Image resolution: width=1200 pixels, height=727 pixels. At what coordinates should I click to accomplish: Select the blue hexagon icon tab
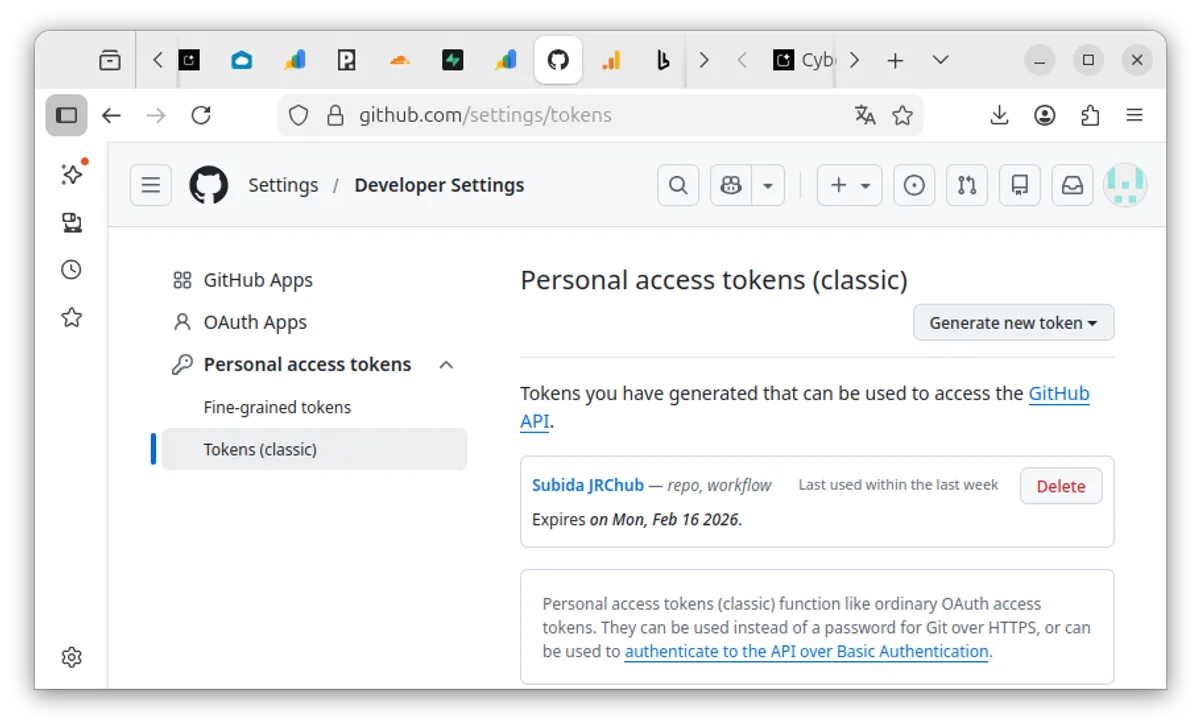click(241, 61)
